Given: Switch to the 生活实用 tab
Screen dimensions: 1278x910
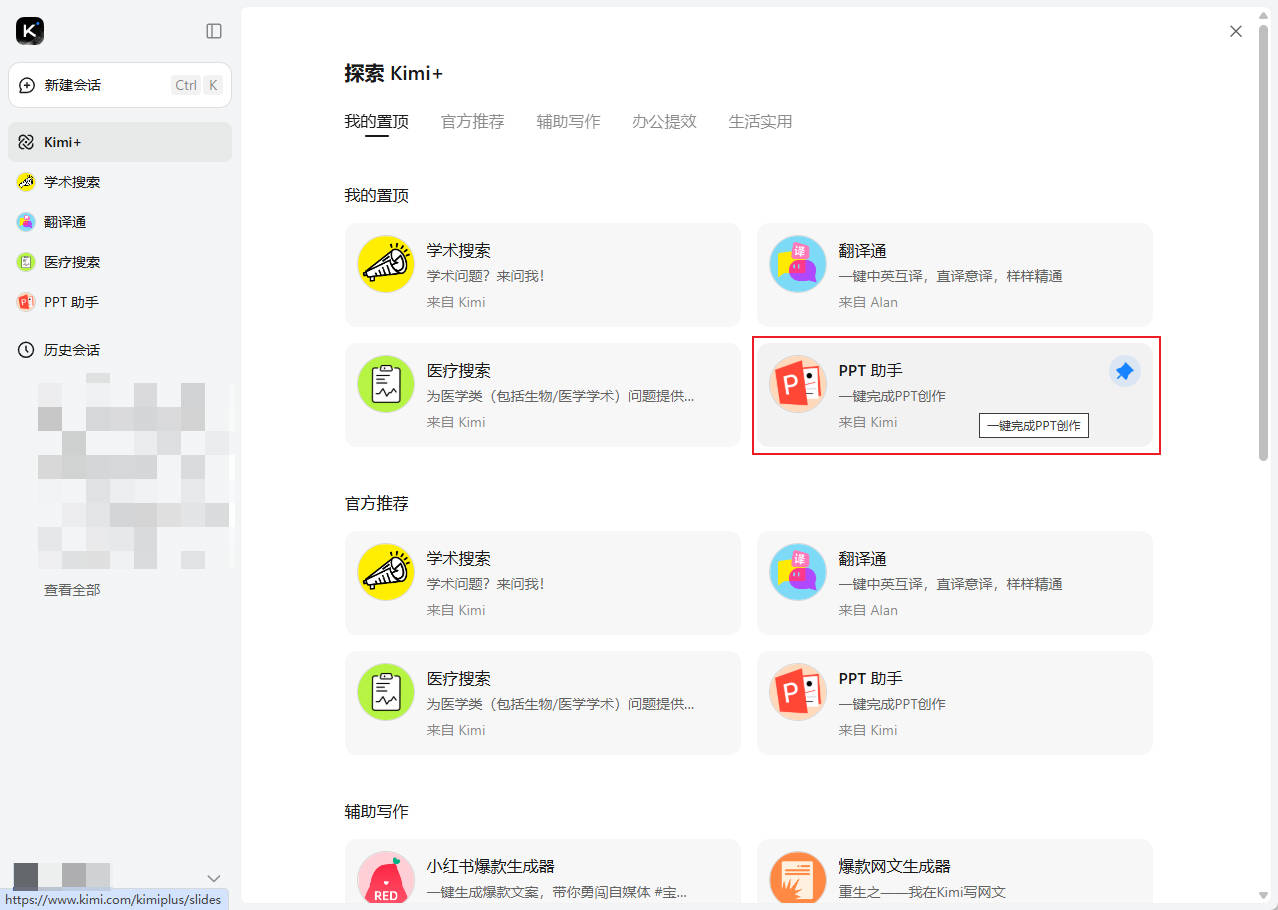Looking at the screenshot, I should pyautogui.click(x=761, y=122).
